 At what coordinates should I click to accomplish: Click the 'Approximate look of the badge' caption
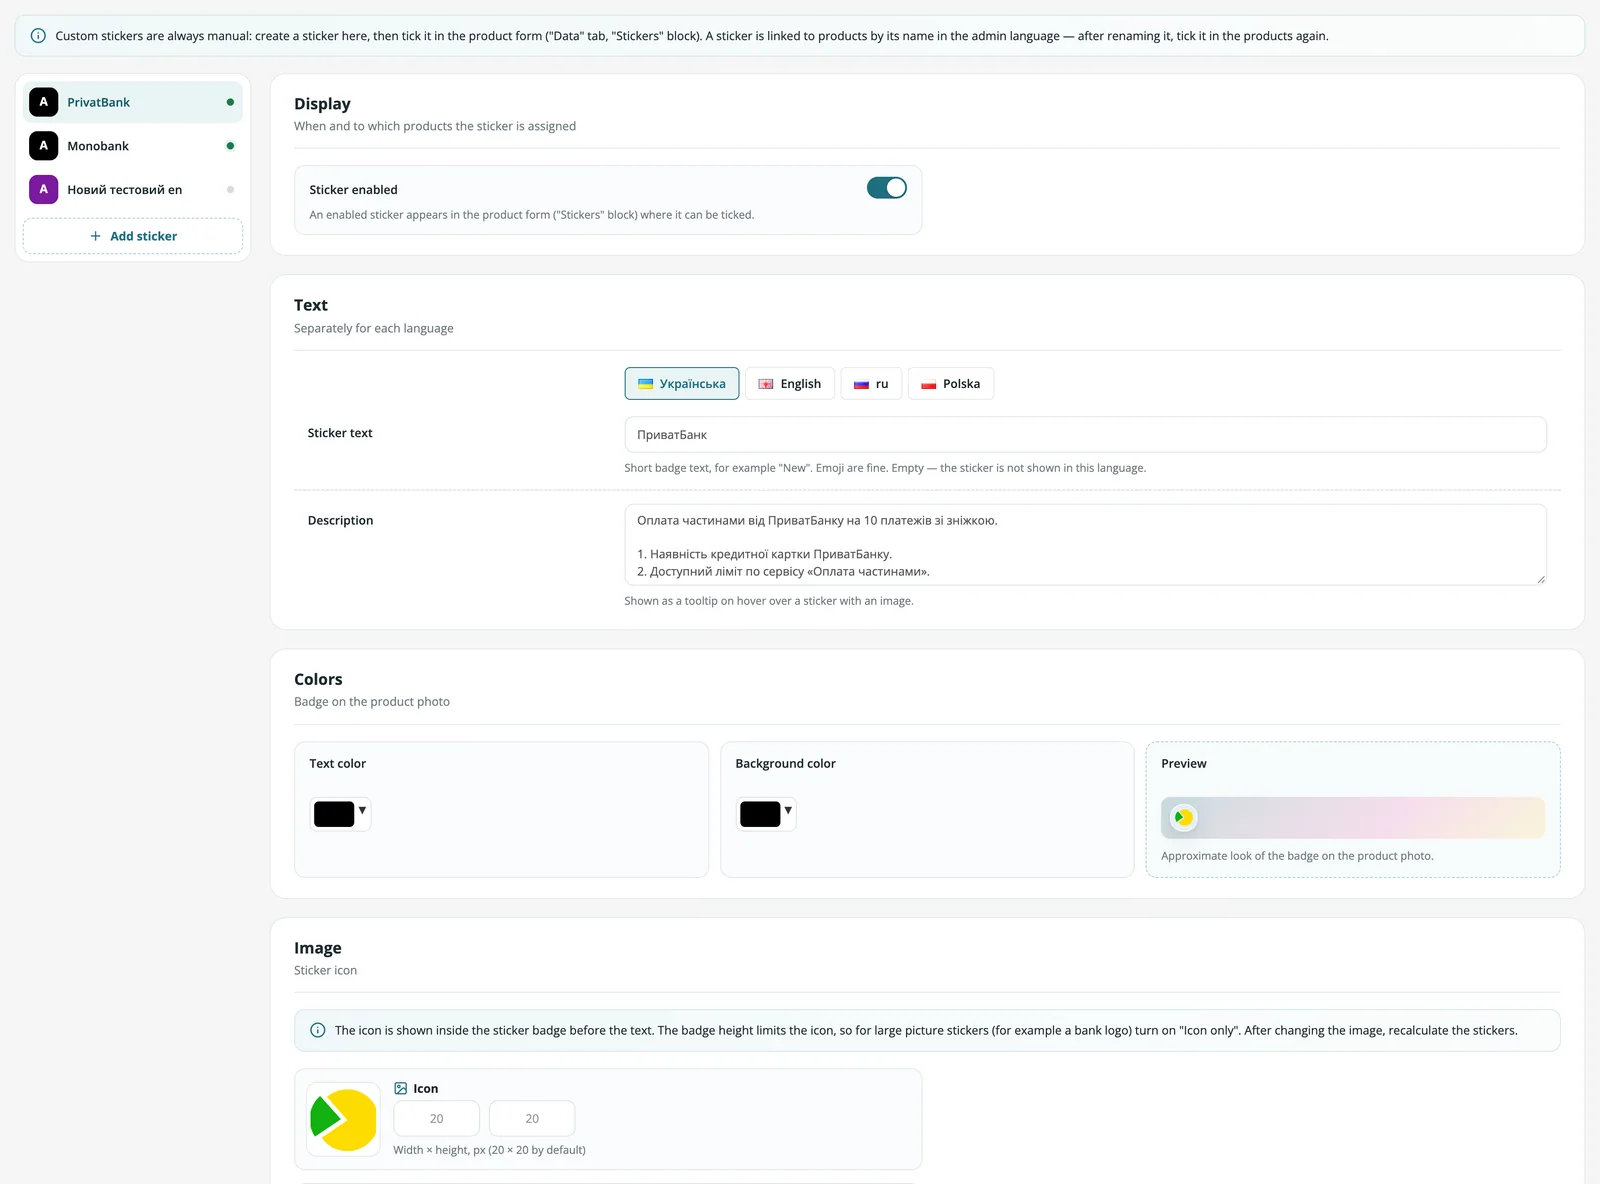pyautogui.click(x=1297, y=856)
